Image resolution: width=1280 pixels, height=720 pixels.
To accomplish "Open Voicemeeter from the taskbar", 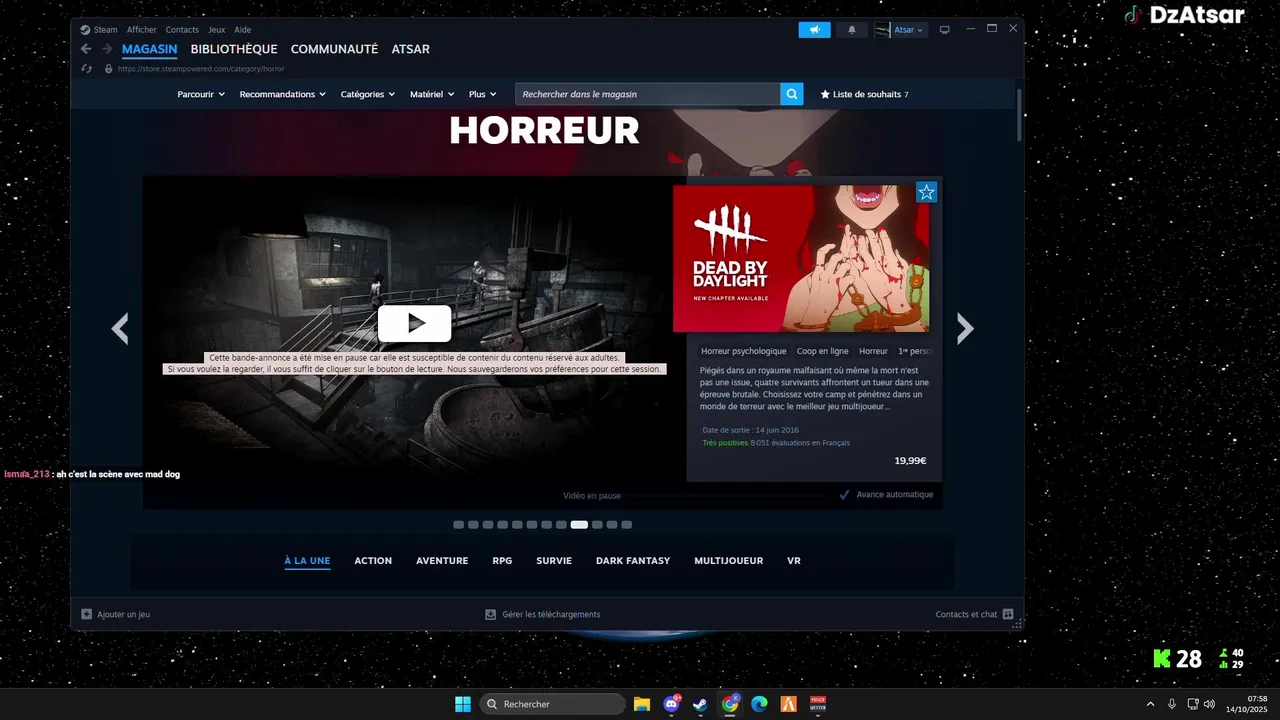I will [x=818, y=704].
